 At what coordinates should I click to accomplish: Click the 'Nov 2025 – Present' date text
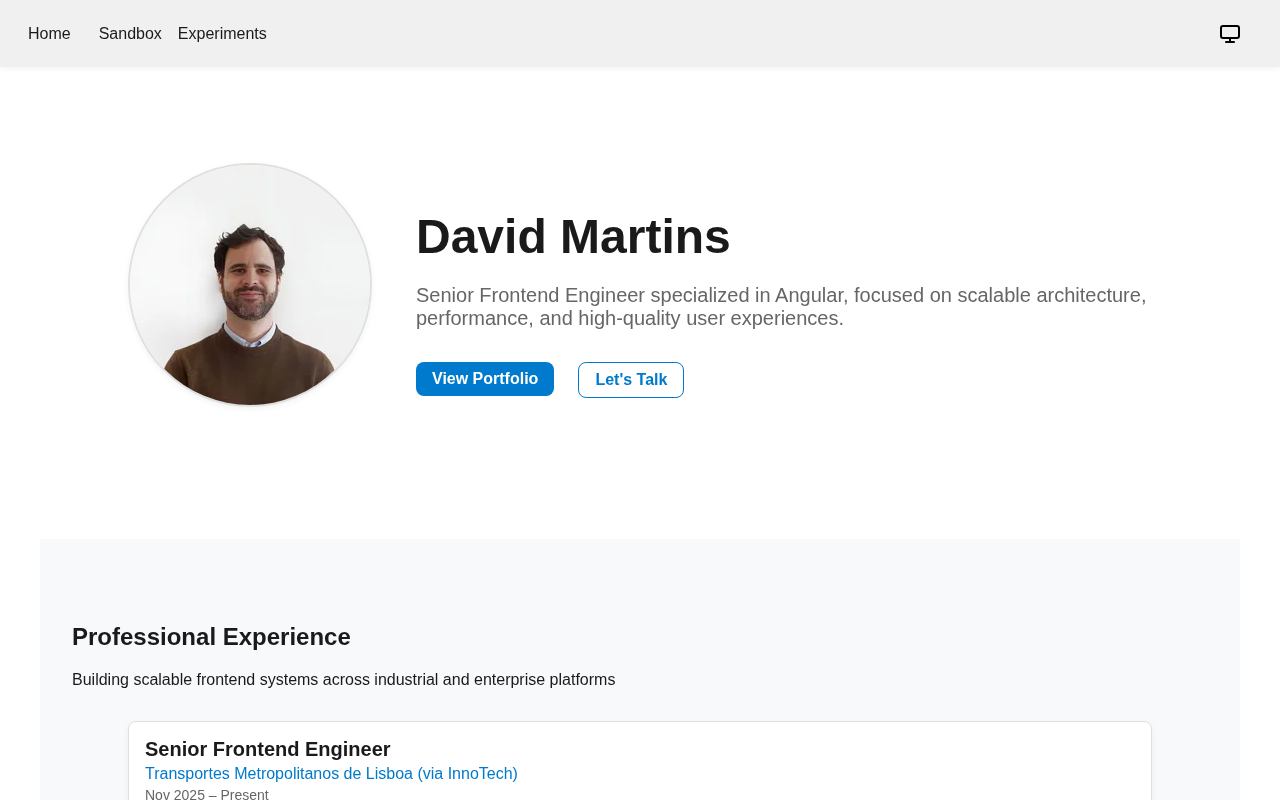(207, 794)
